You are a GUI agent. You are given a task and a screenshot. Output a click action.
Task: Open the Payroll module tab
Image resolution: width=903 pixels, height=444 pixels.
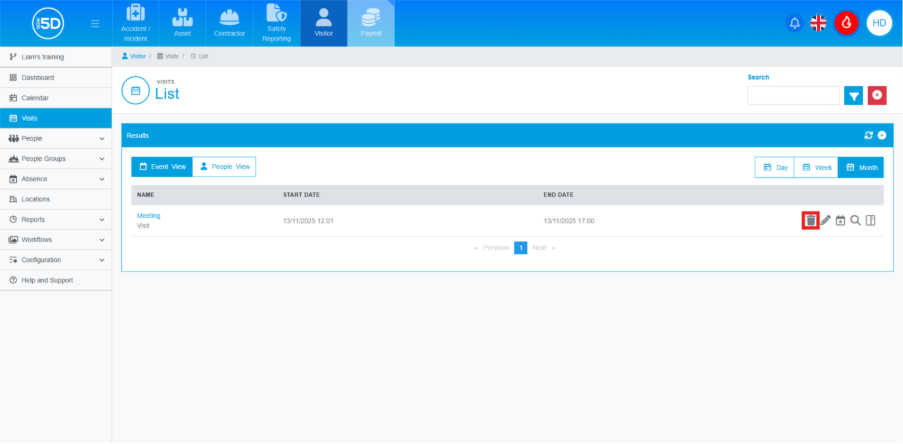point(370,23)
